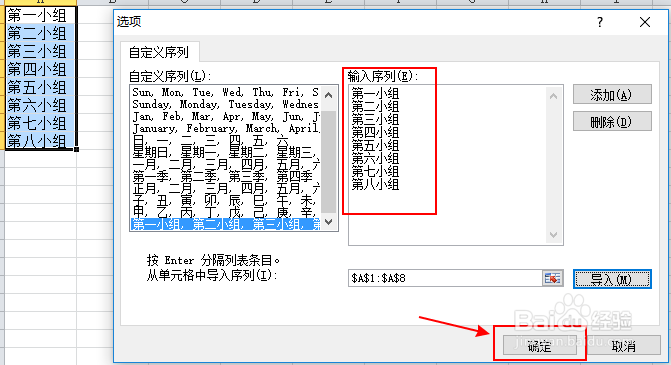Select the 星期日, 星期一 list entry

[225, 152]
